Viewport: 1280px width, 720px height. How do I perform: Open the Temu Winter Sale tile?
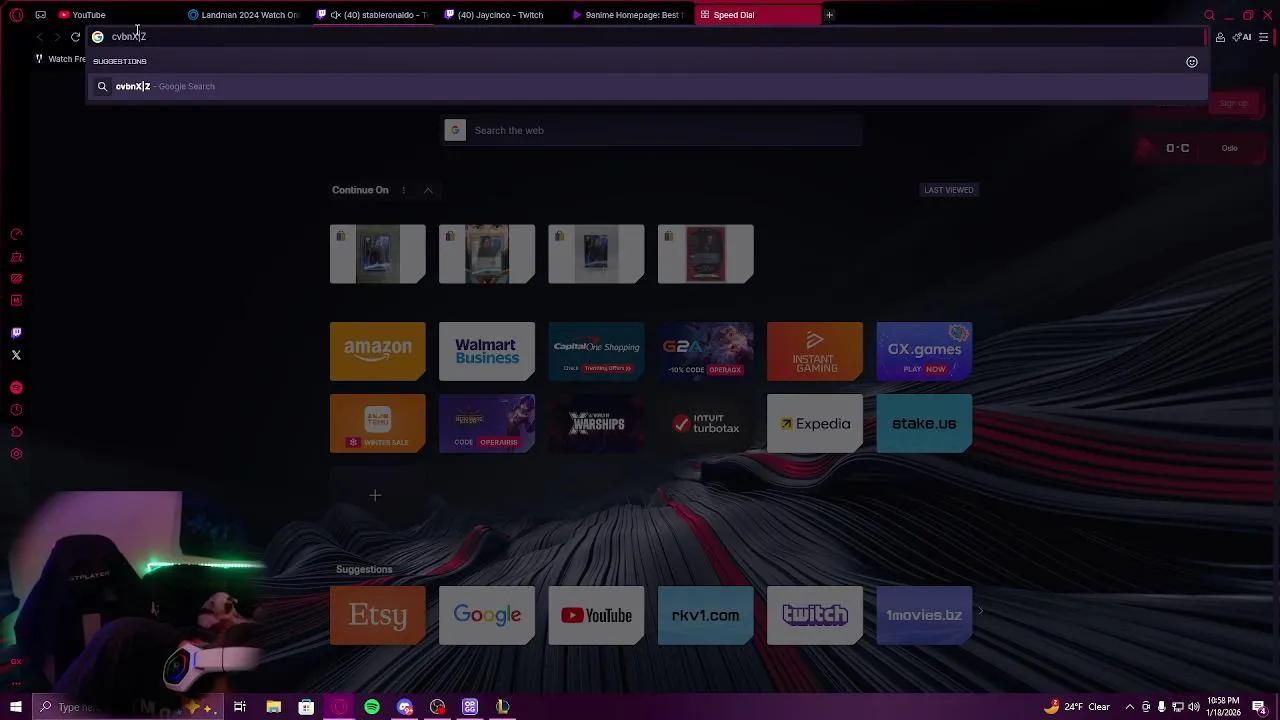tap(378, 423)
